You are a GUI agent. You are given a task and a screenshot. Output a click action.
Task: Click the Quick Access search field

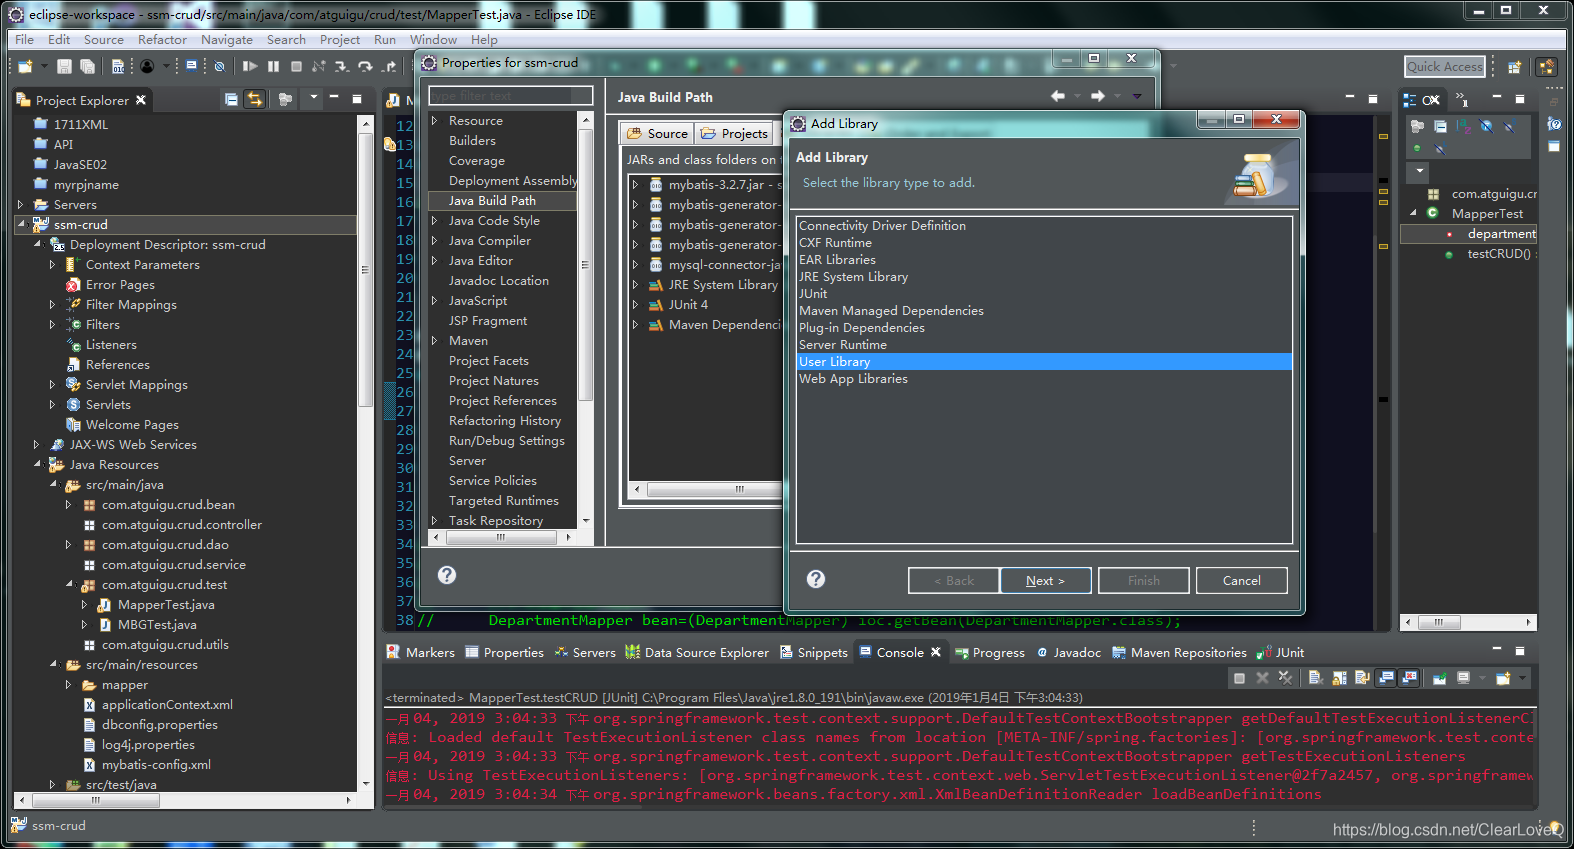(x=1444, y=66)
